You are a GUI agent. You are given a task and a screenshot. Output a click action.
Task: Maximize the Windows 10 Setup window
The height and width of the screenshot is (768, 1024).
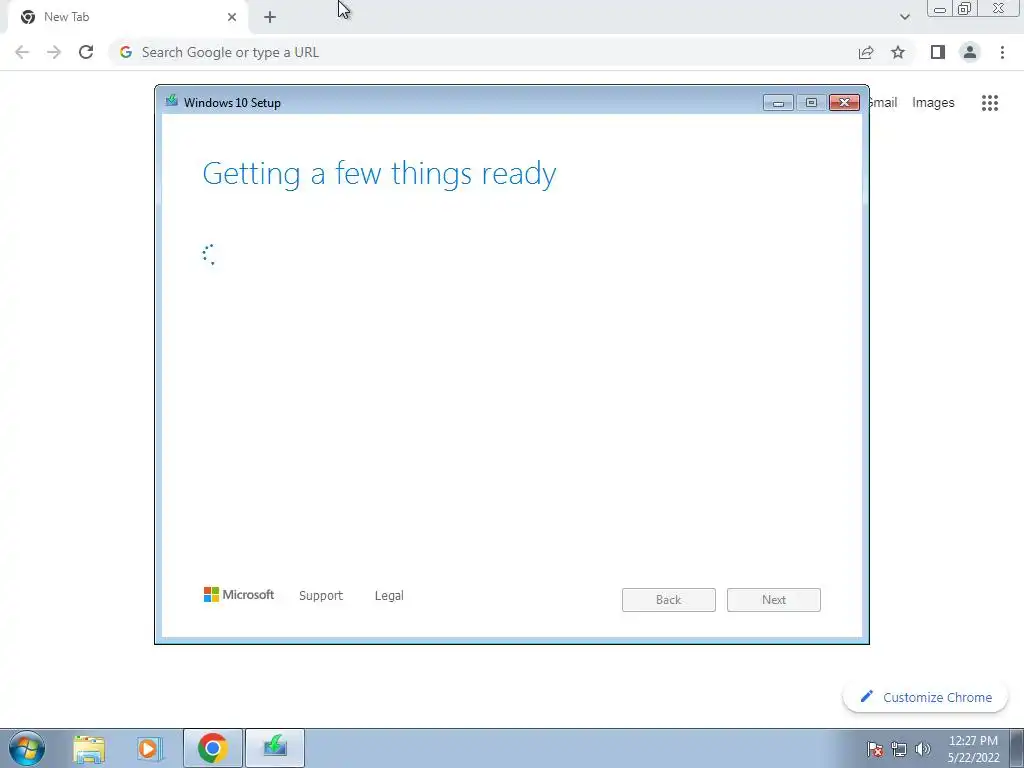point(811,103)
